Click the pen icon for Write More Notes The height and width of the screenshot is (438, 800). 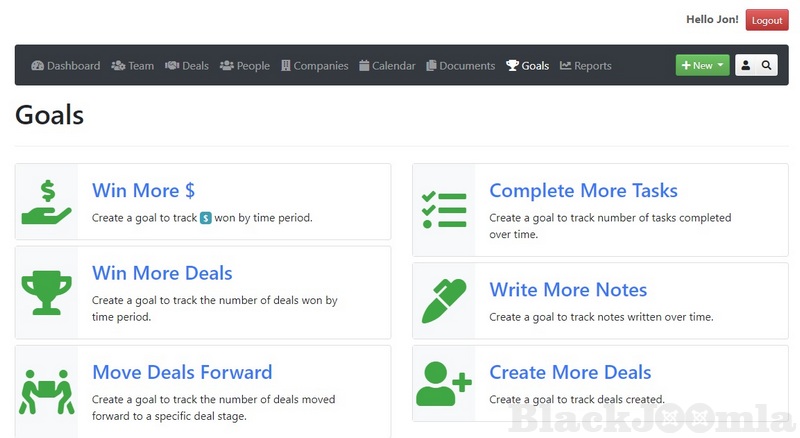point(444,300)
